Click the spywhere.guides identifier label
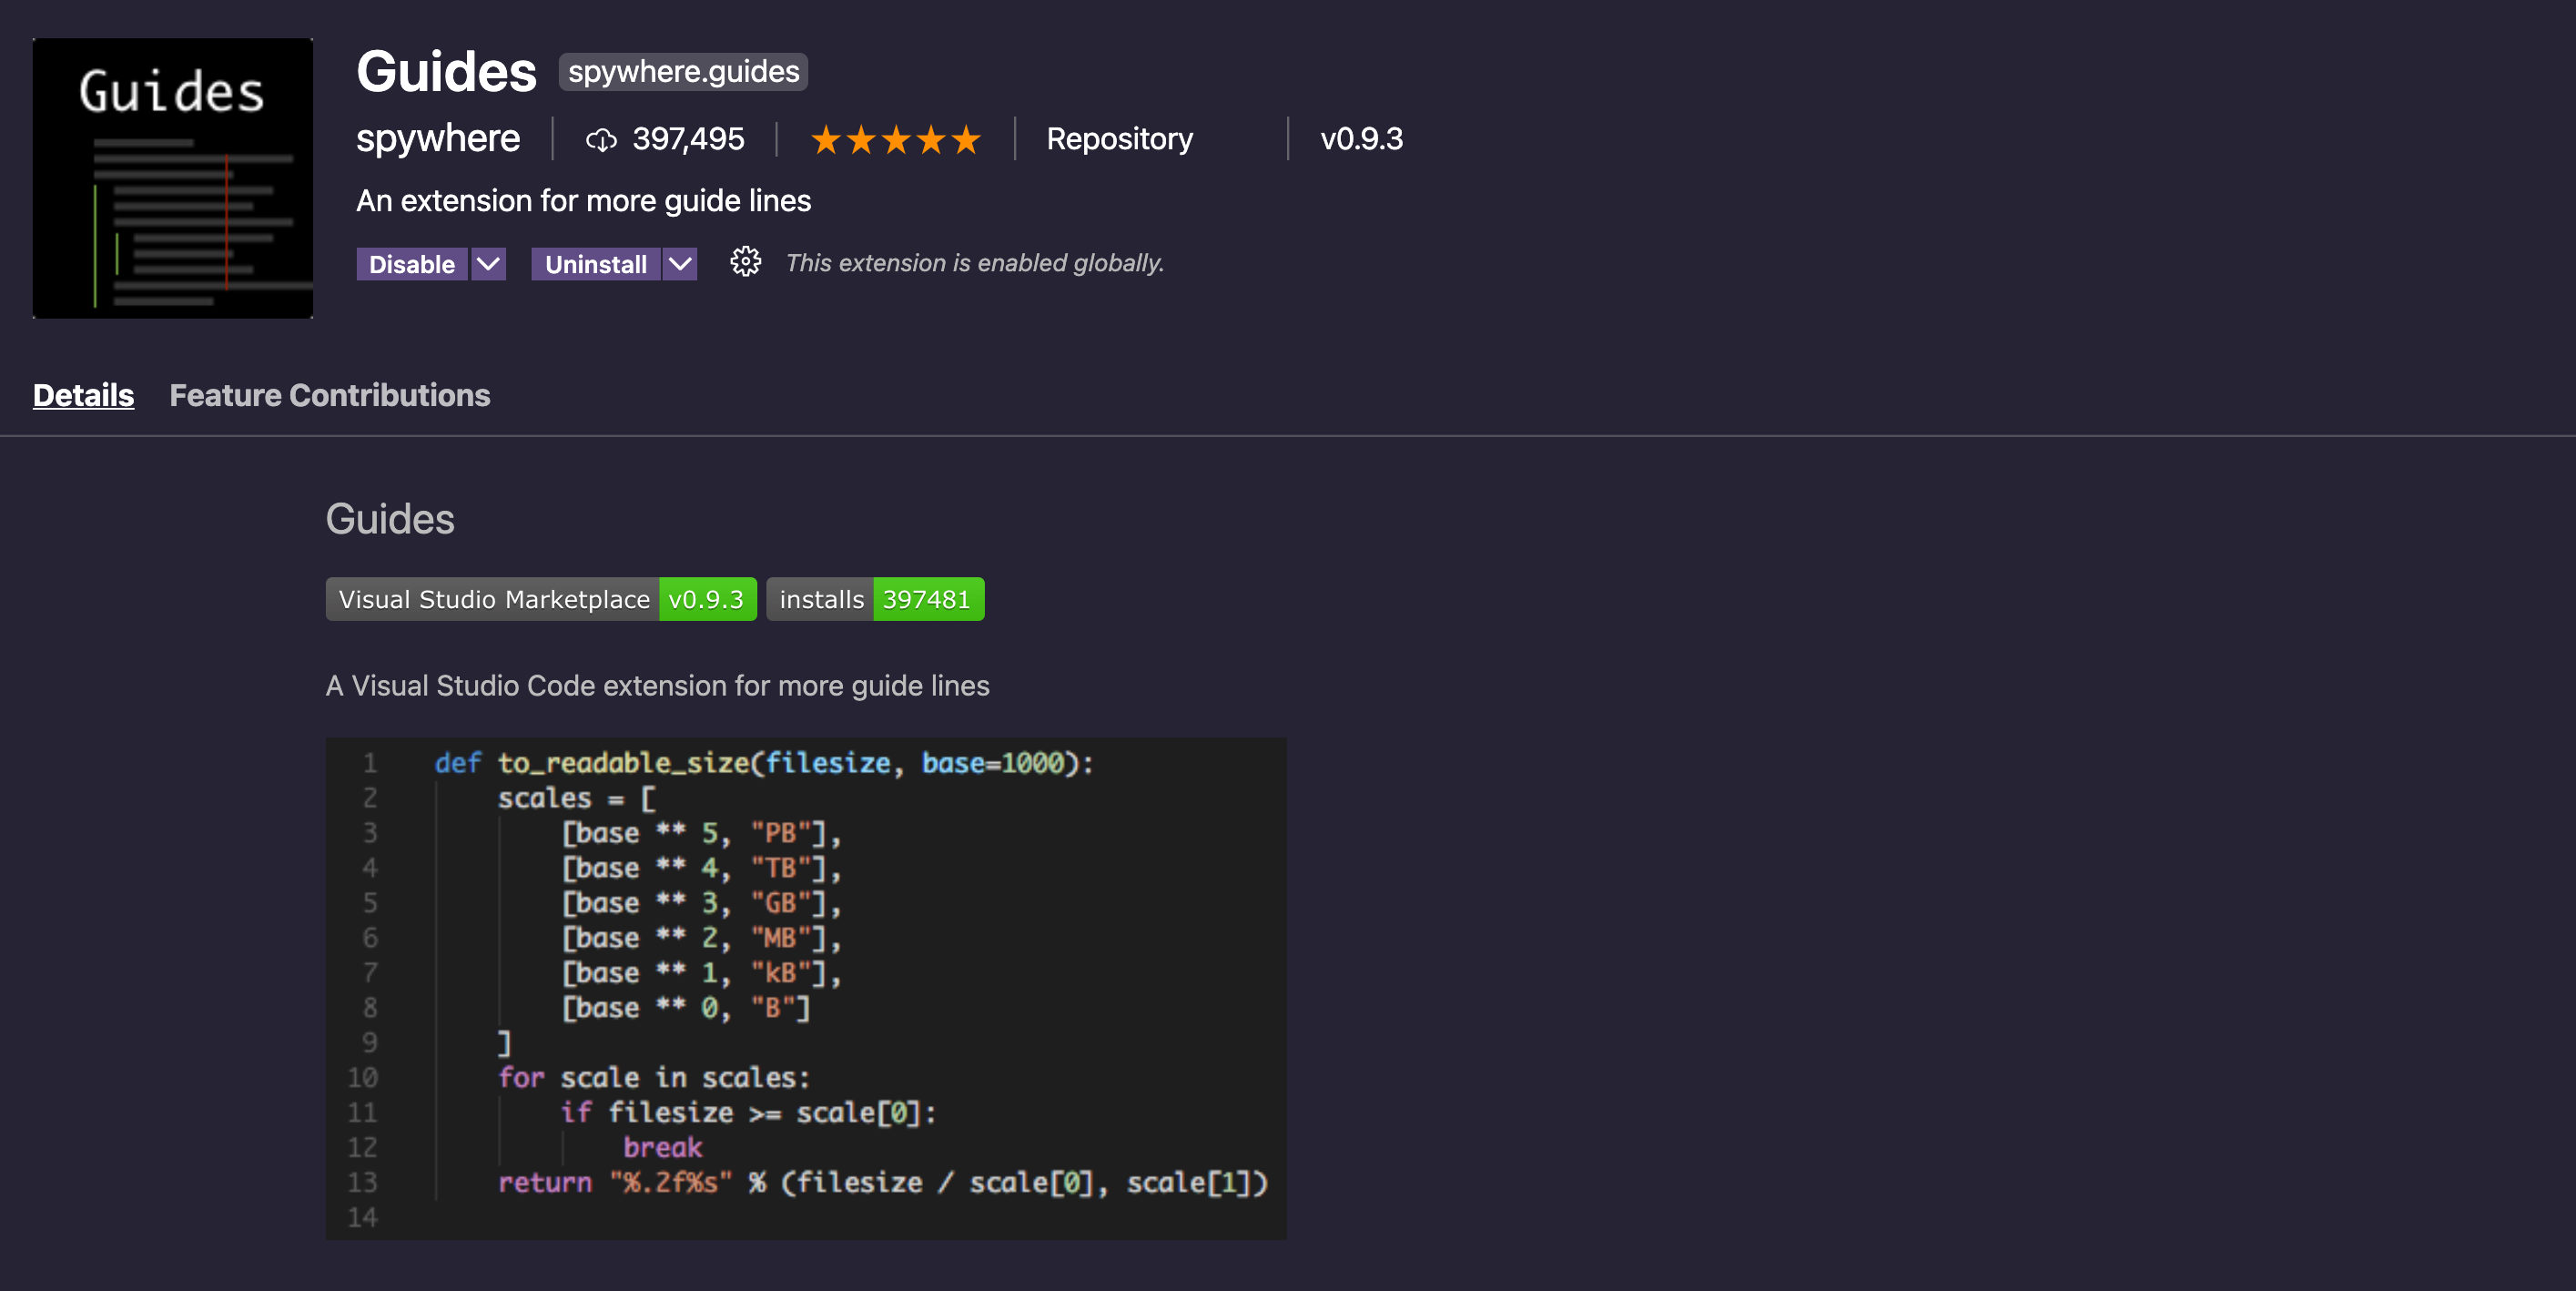The height and width of the screenshot is (1291, 2576). [684, 72]
